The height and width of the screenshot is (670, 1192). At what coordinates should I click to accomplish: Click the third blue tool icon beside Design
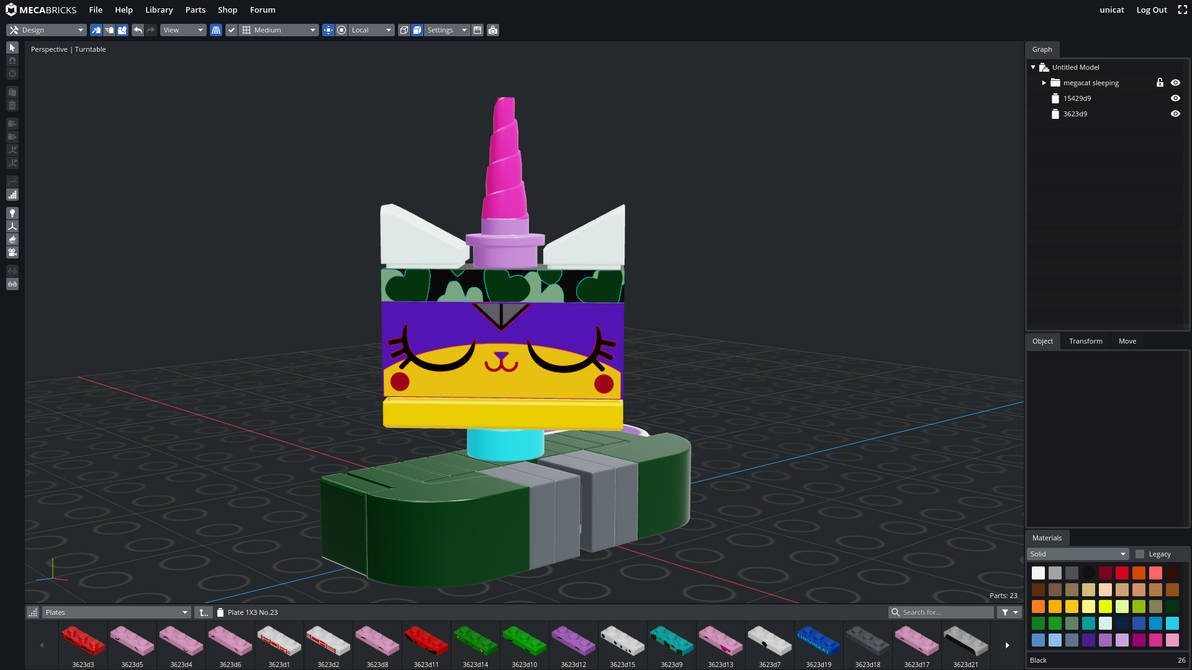click(x=122, y=30)
